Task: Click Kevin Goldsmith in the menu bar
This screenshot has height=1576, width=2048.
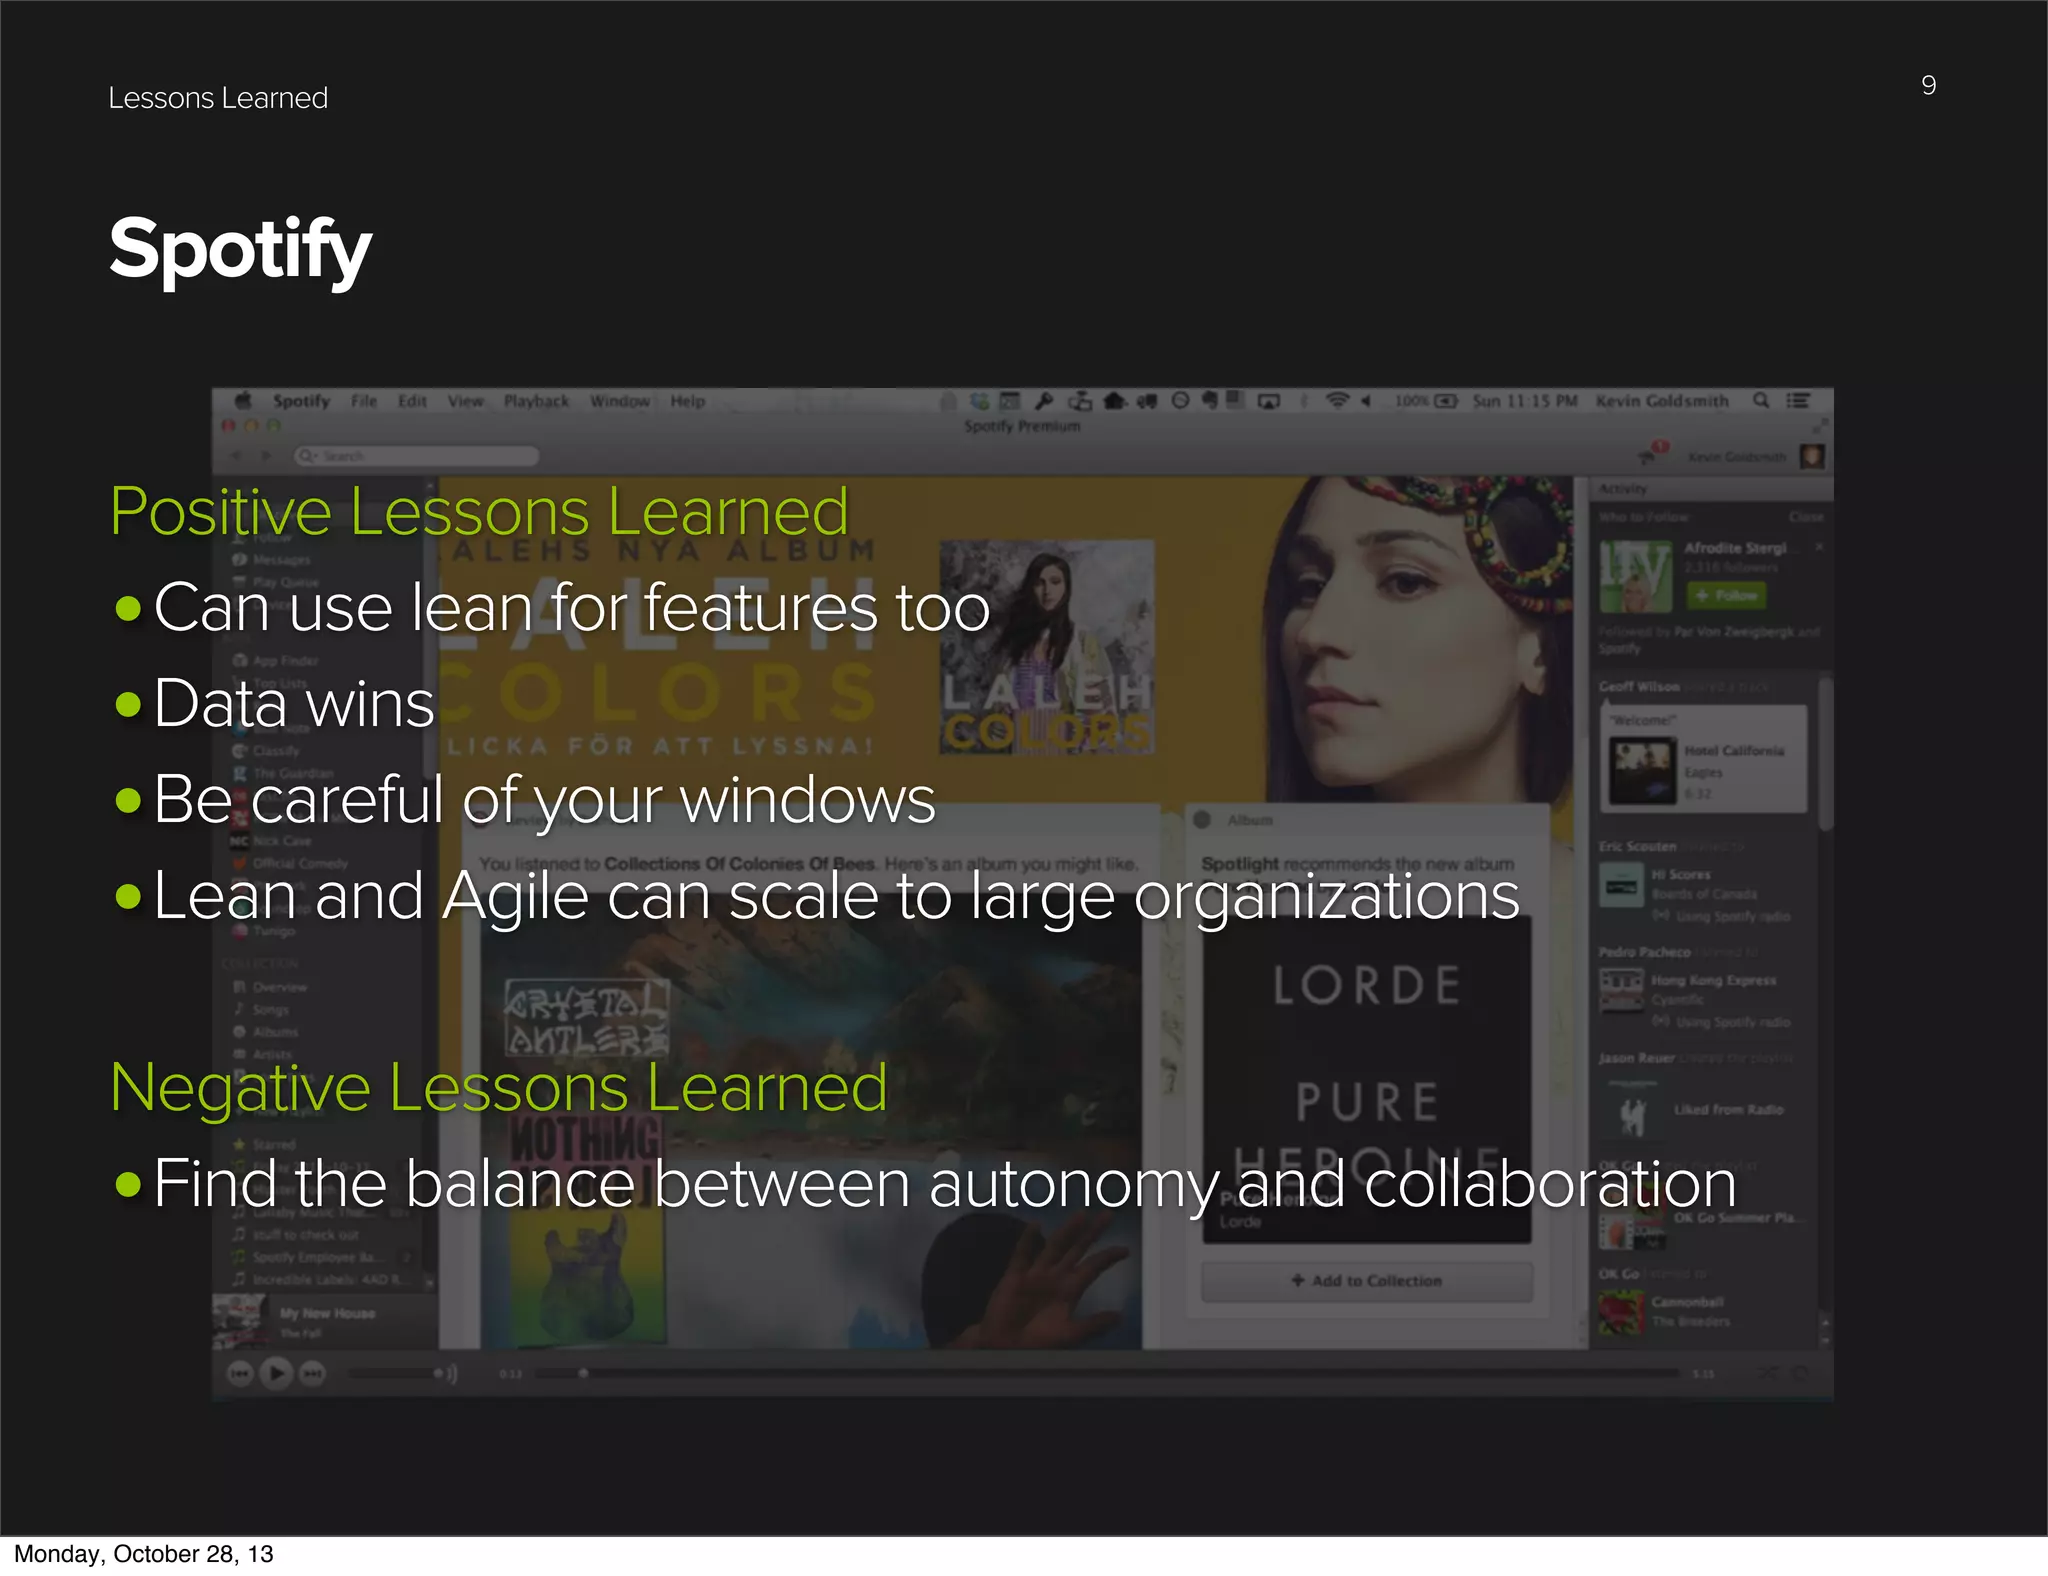Action: [1662, 401]
